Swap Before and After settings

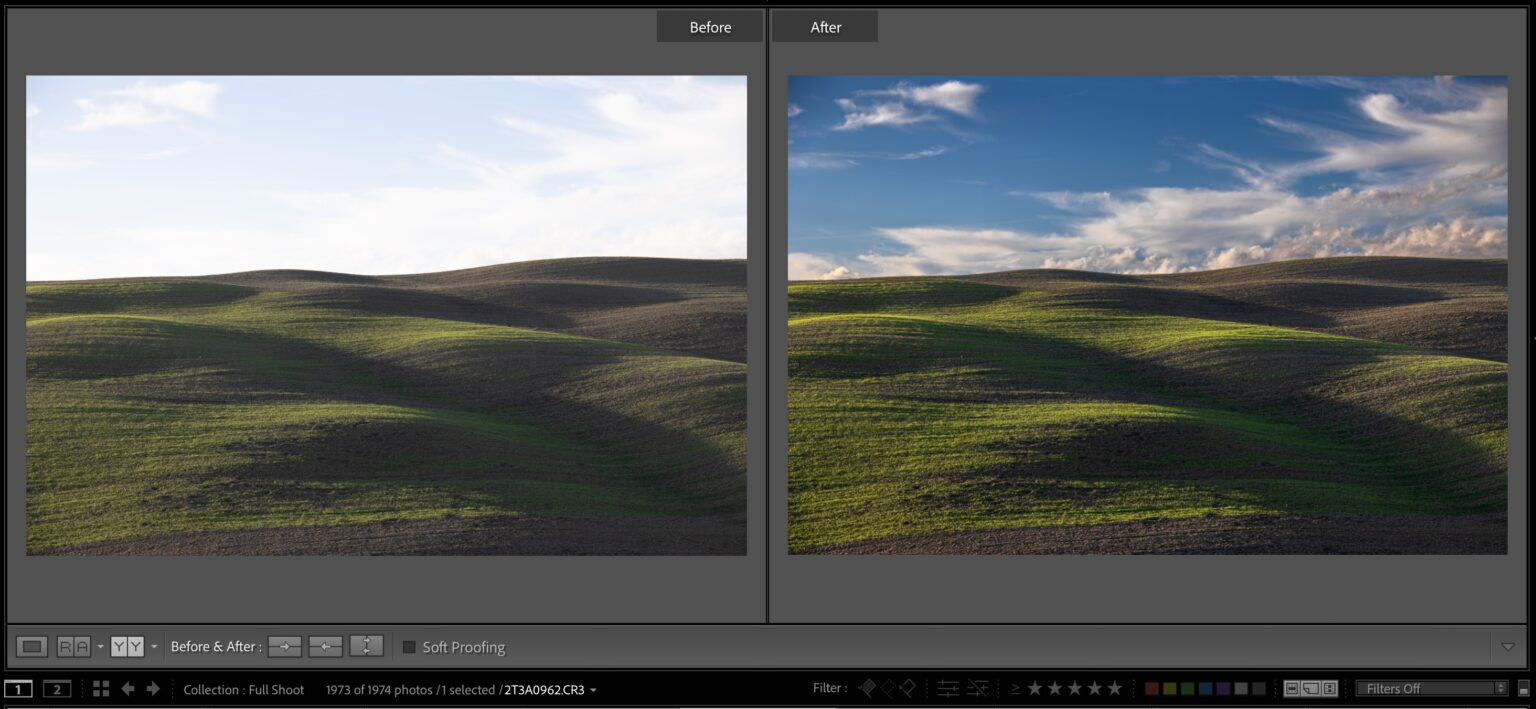(x=365, y=646)
